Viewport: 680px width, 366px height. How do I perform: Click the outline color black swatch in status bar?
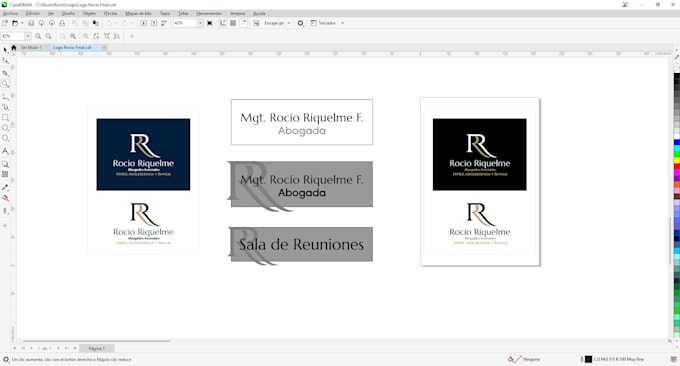[x=588, y=359]
